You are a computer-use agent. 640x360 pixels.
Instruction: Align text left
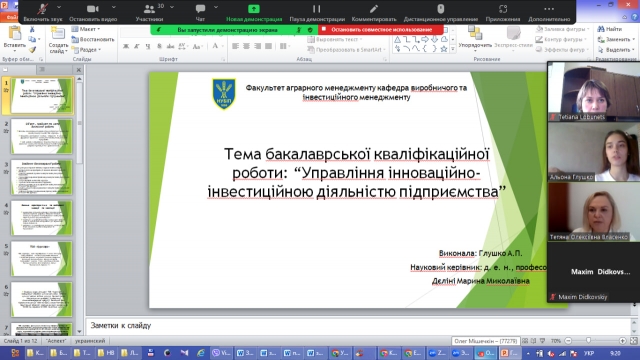pos(236,46)
